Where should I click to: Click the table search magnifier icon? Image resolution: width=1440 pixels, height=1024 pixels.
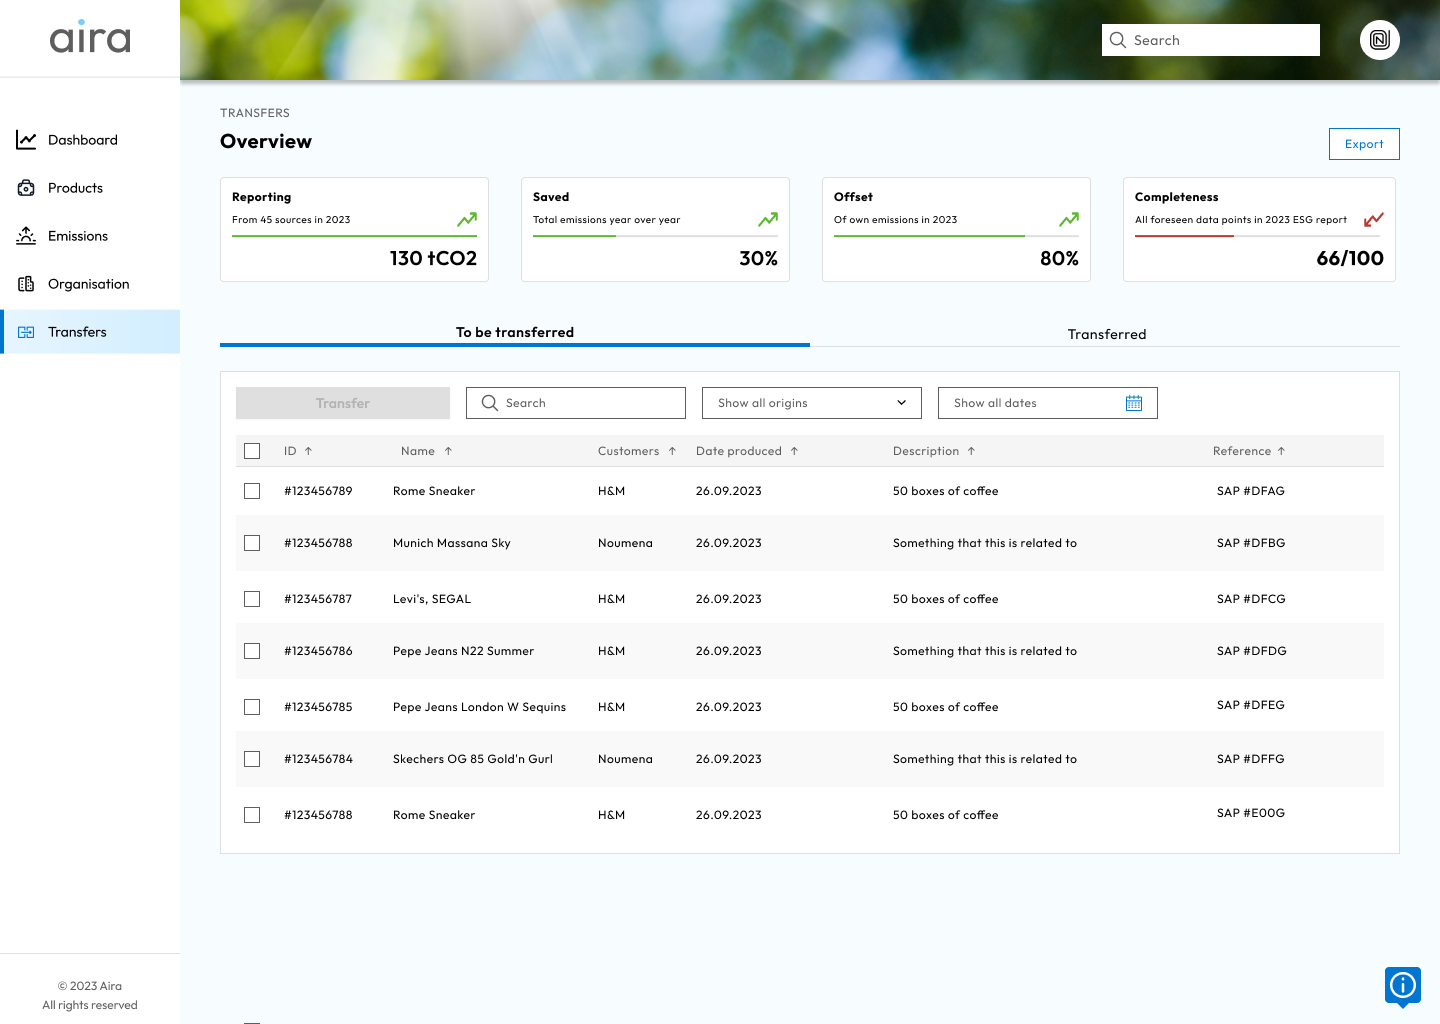click(x=490, y=403)
